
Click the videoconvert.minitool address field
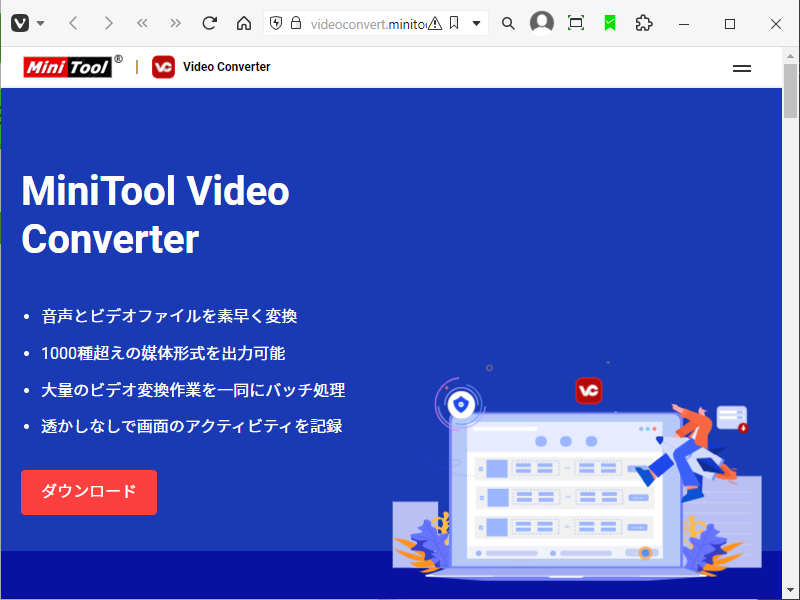point(368,24)
